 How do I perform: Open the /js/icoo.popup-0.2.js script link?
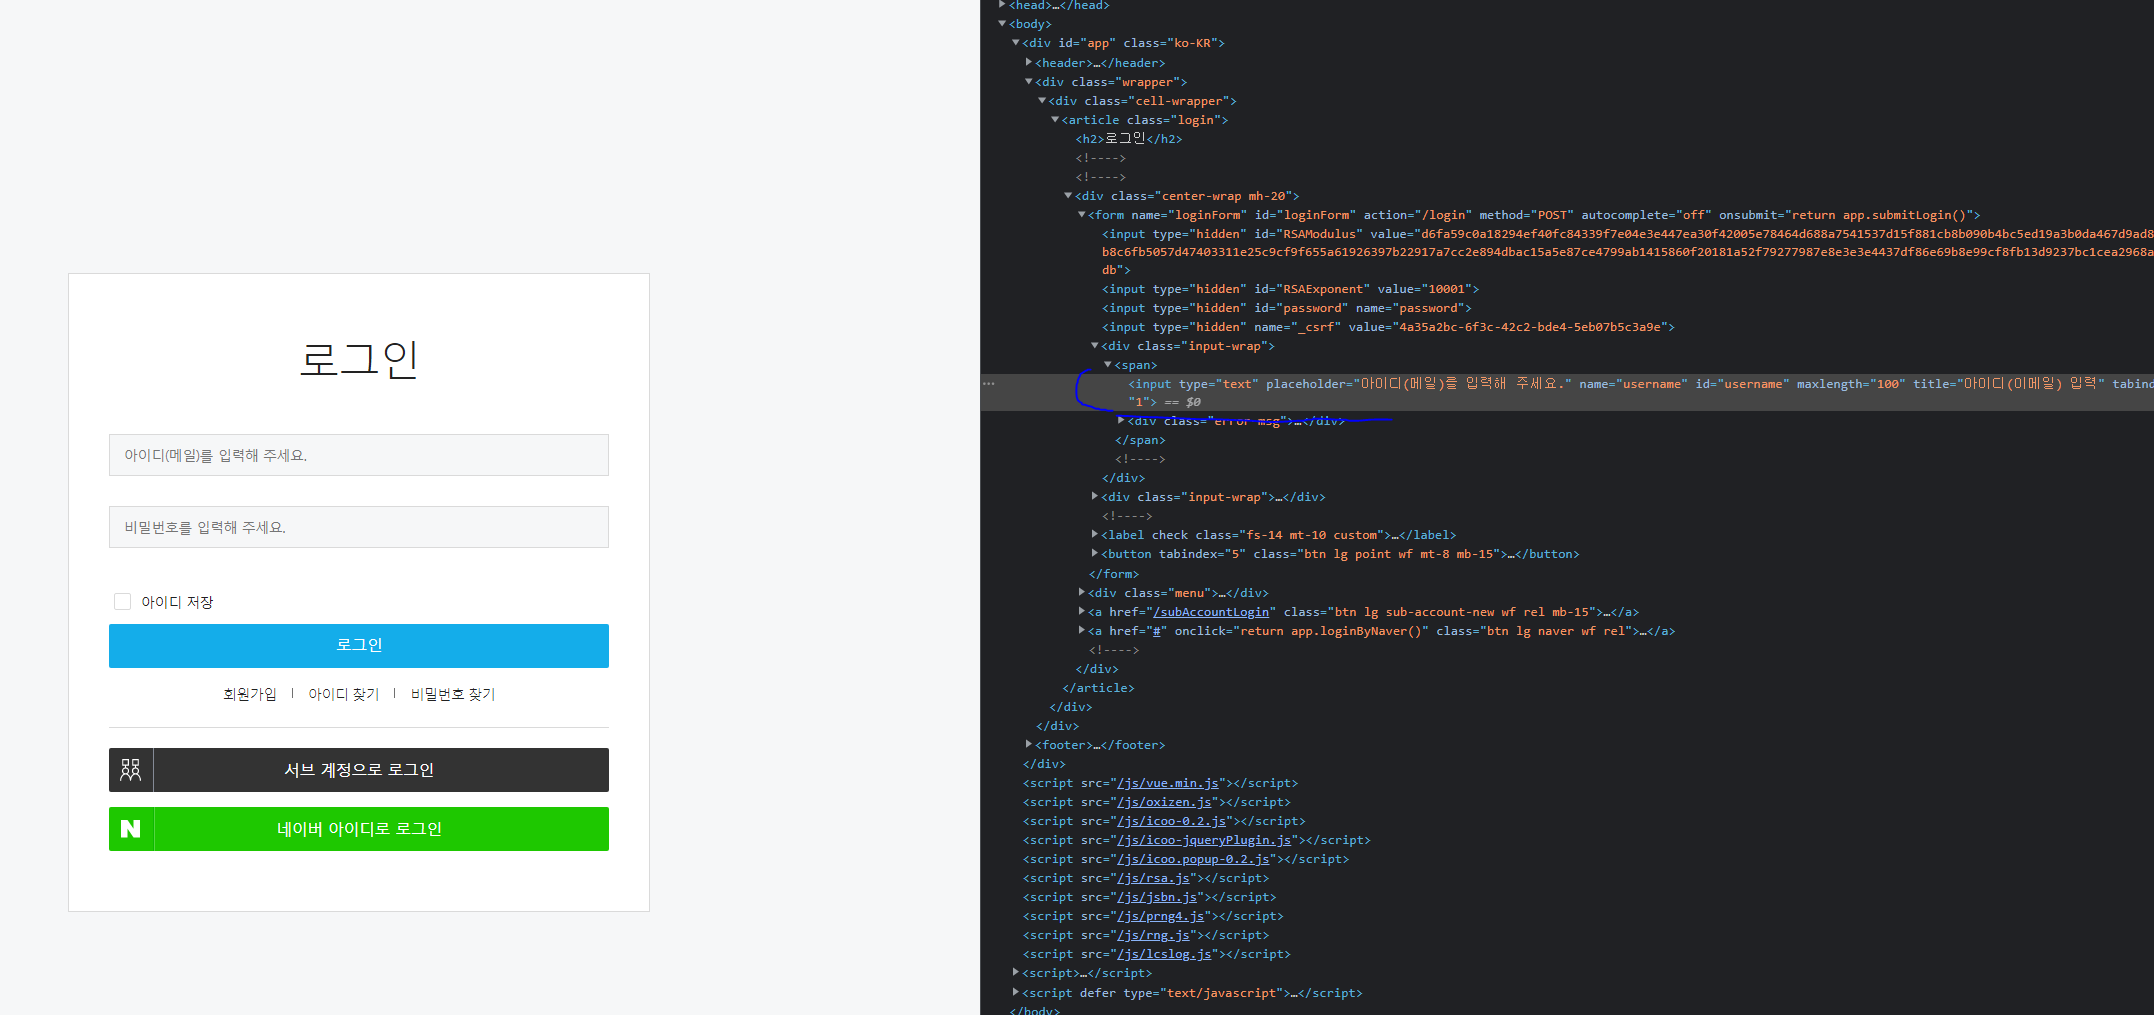tap(1193, 859)
